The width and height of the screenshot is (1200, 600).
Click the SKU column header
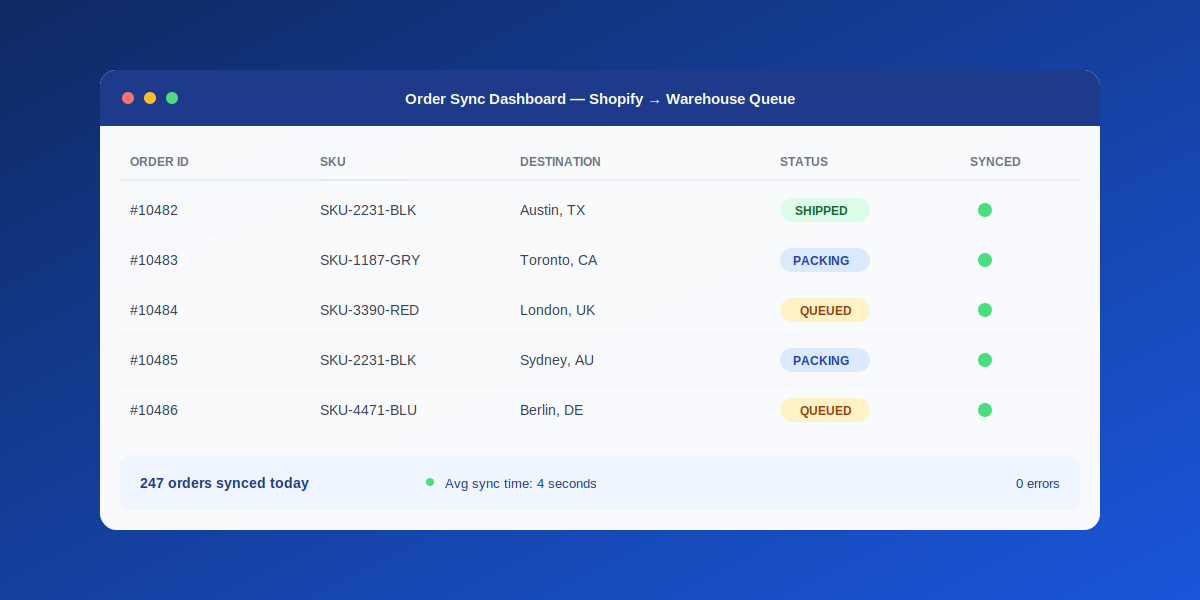333,162
